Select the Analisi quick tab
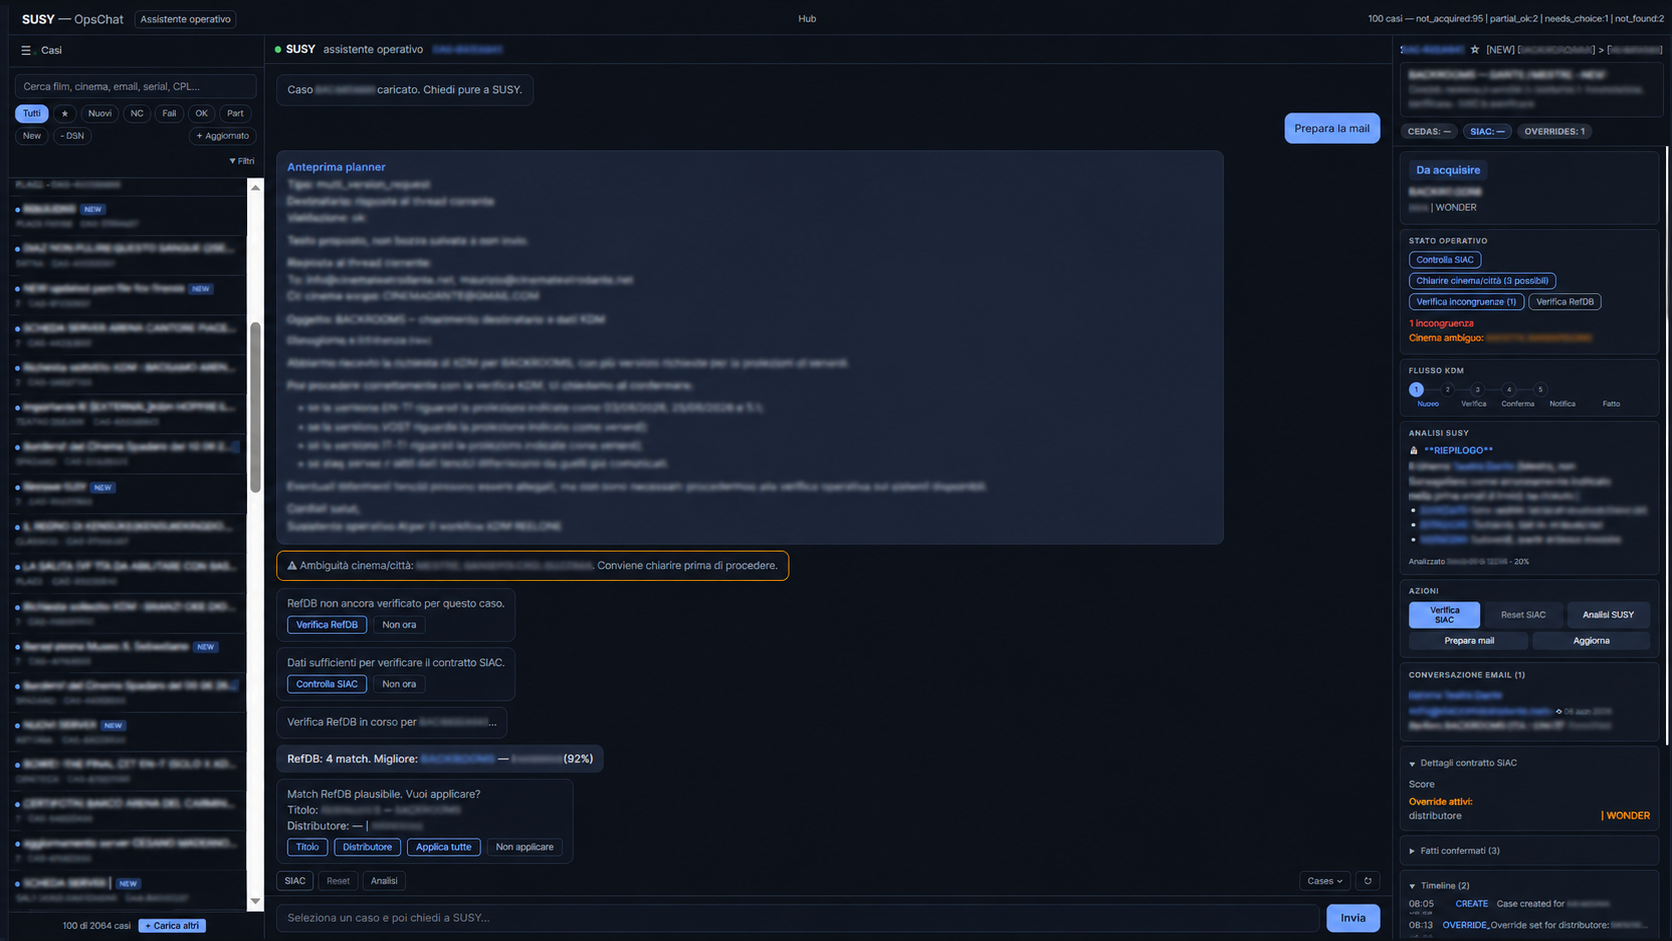The width and height of the screenshot is (1672, 941). pyautogui.click(x=384, y=881)
